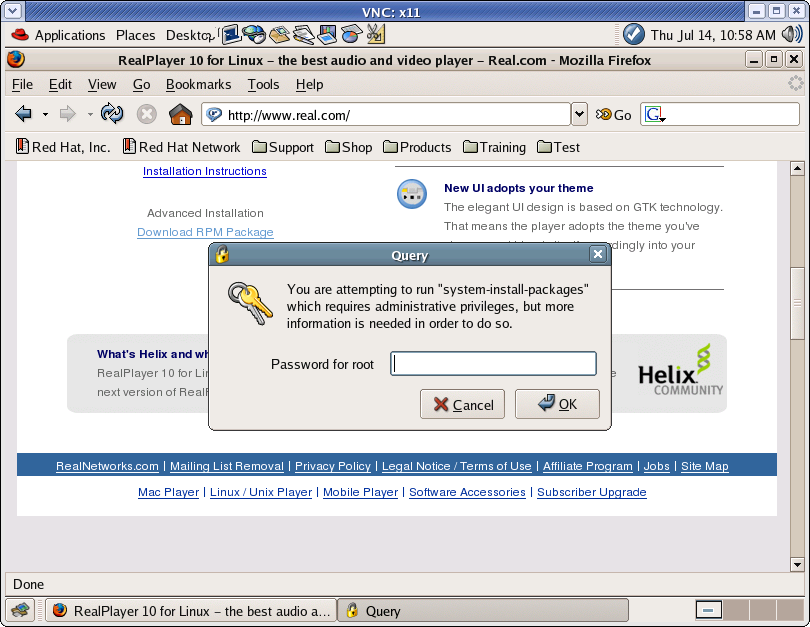Switch to Query window in taskbar
The height and width of the screenshot is (627, 810).
point(483,610)
